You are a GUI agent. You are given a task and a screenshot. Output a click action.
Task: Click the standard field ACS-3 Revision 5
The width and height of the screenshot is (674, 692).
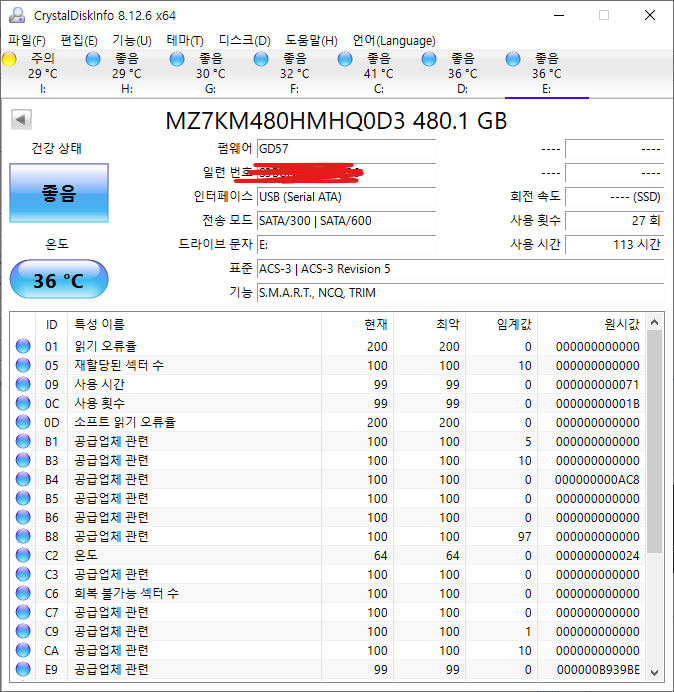click(x=460, y=269)
